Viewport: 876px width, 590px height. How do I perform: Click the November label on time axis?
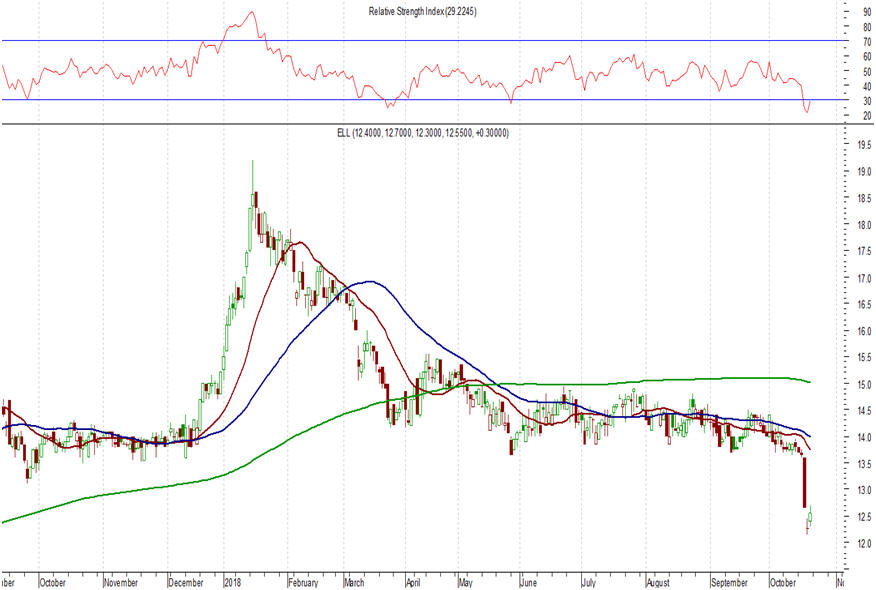(122, 581)
